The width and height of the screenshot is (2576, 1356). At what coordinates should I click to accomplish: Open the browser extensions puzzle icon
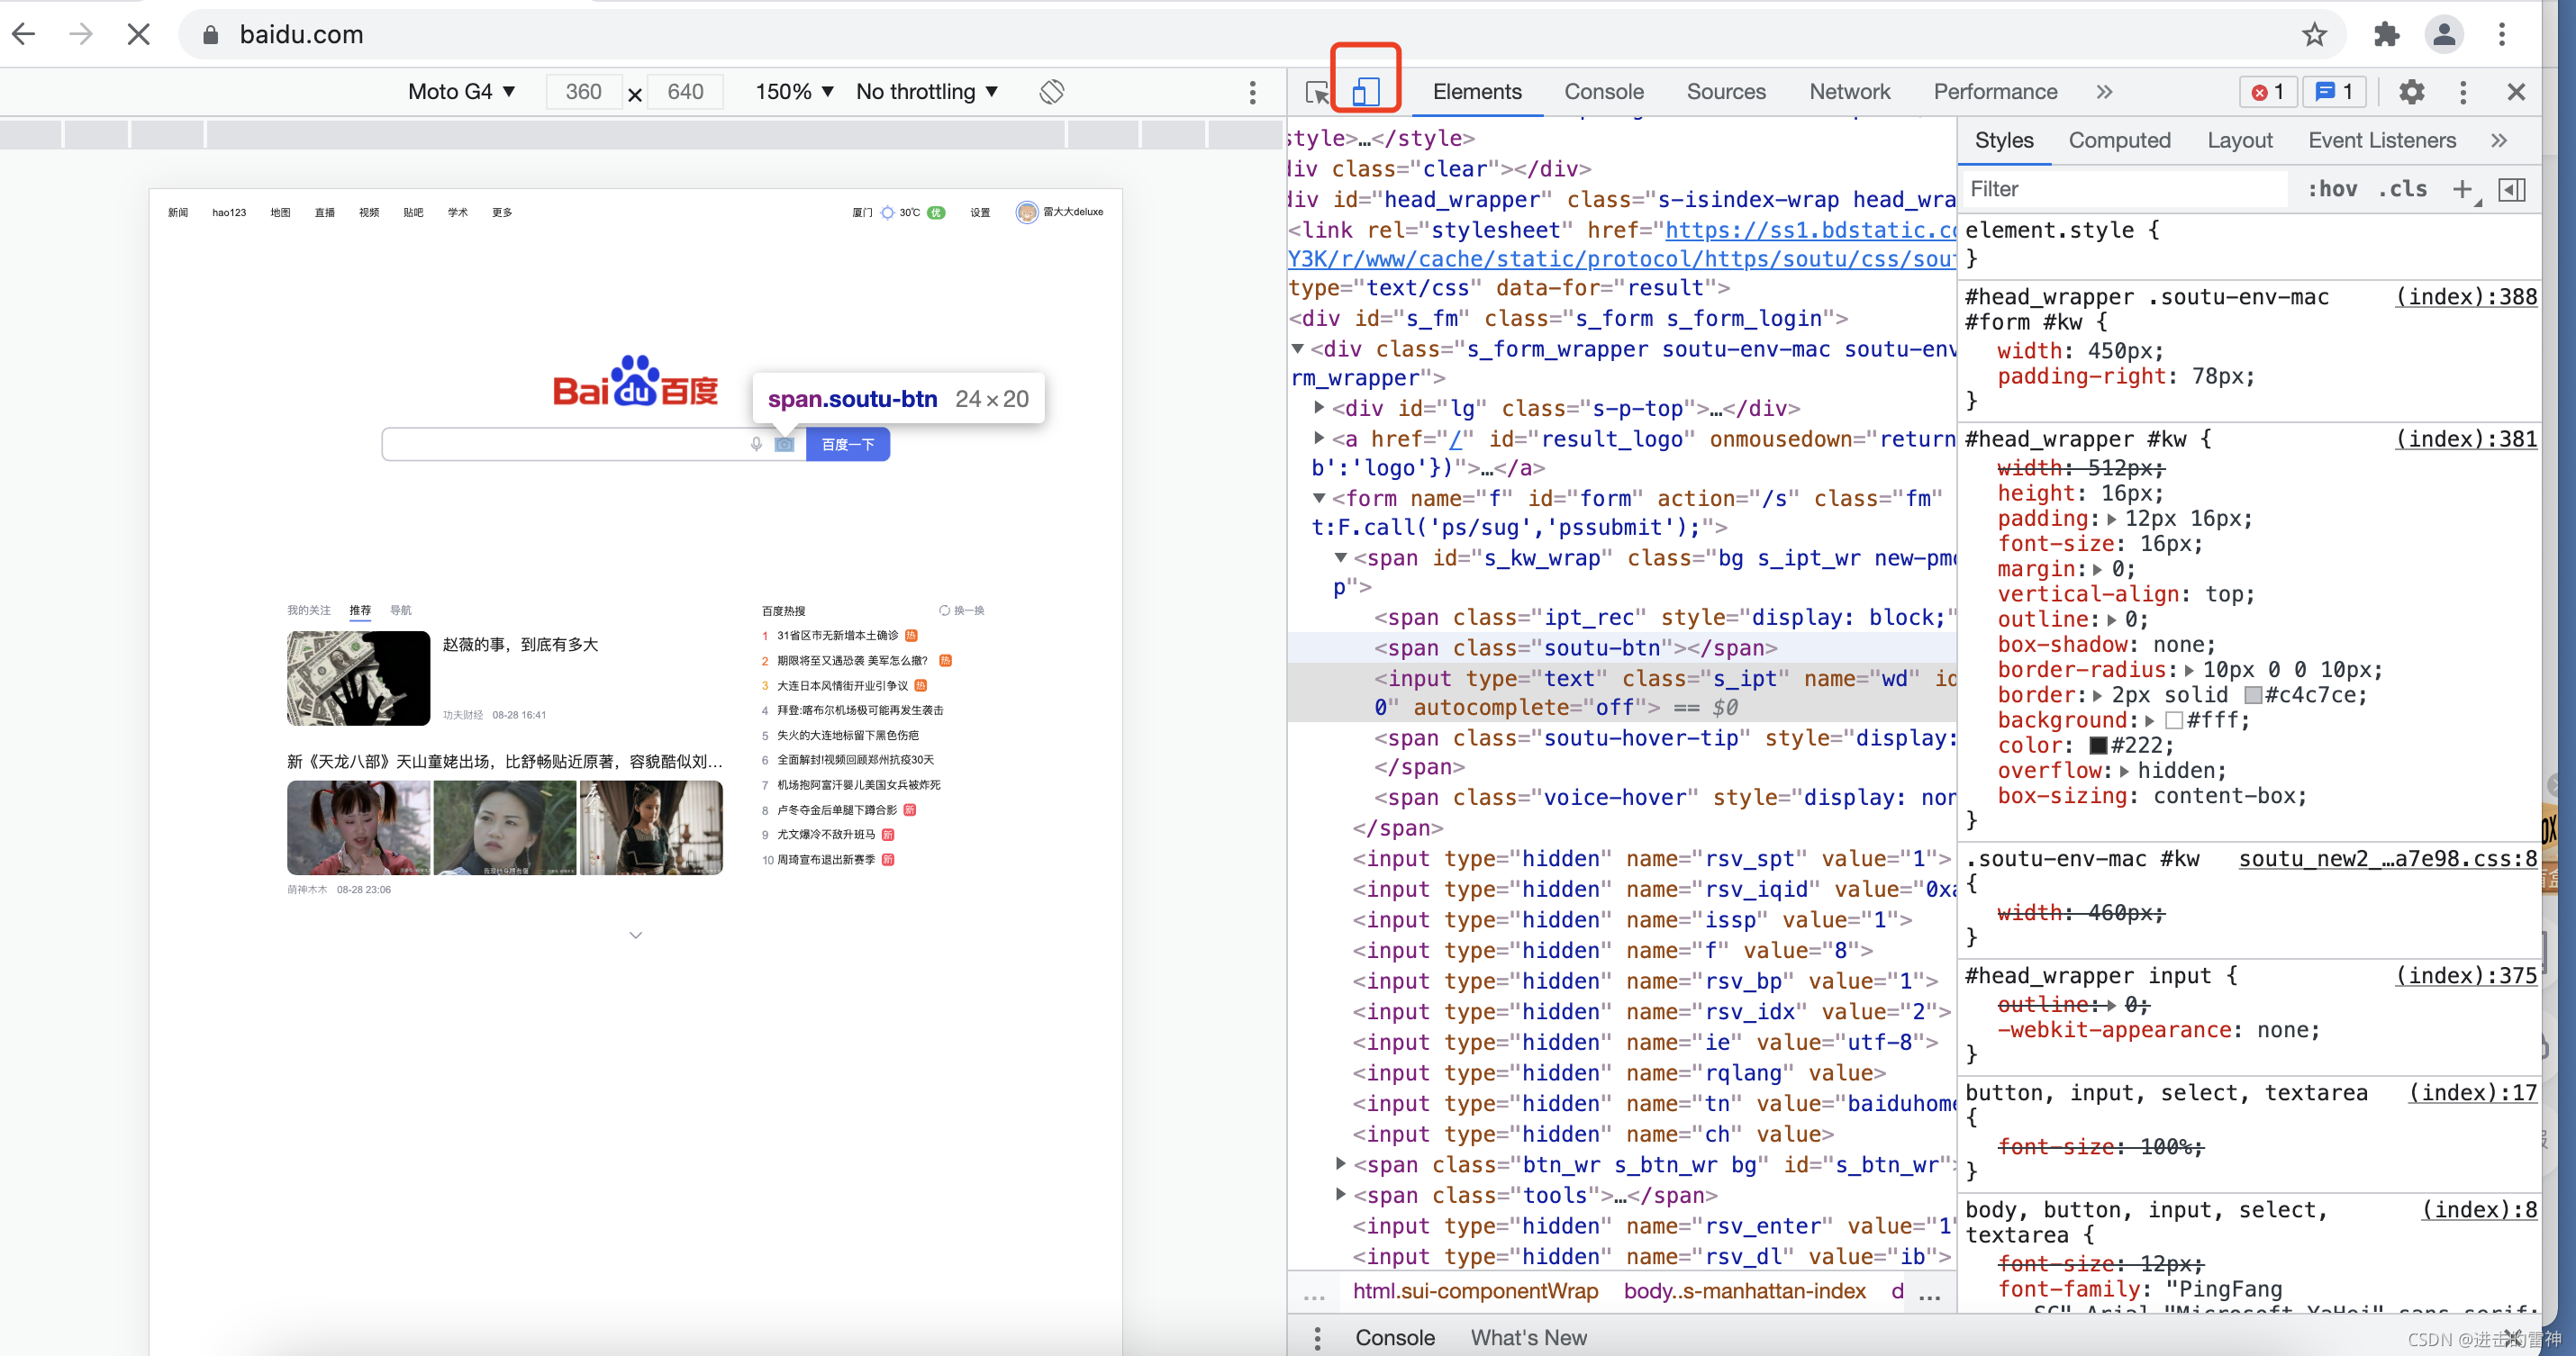click(2386, 35)
